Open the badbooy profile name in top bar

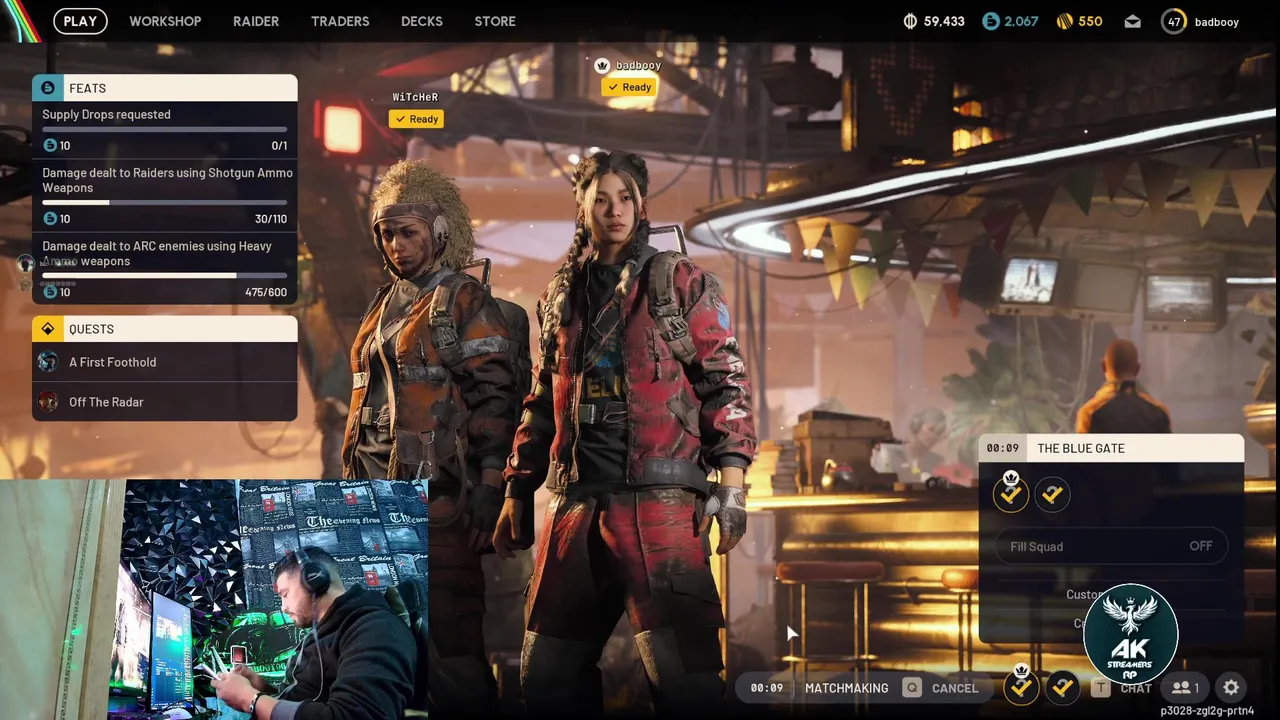1217,21
